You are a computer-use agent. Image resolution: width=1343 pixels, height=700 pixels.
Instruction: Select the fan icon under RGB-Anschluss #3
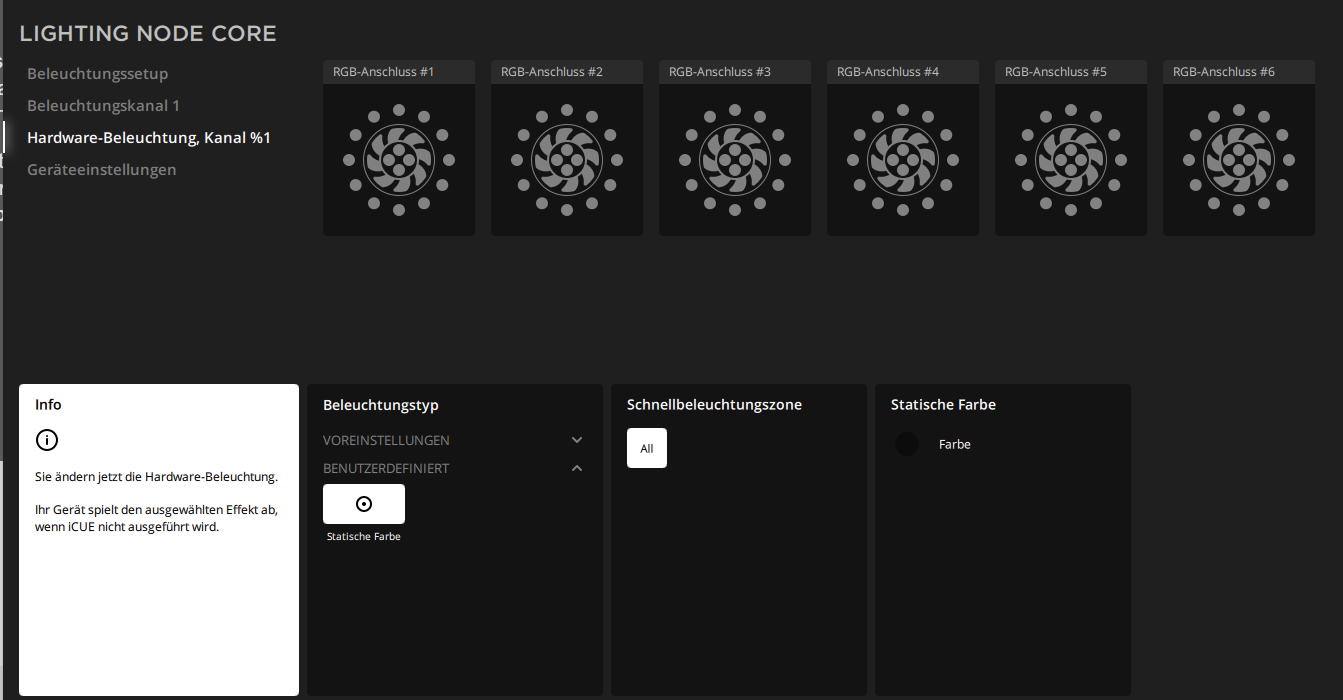point(735,160)
